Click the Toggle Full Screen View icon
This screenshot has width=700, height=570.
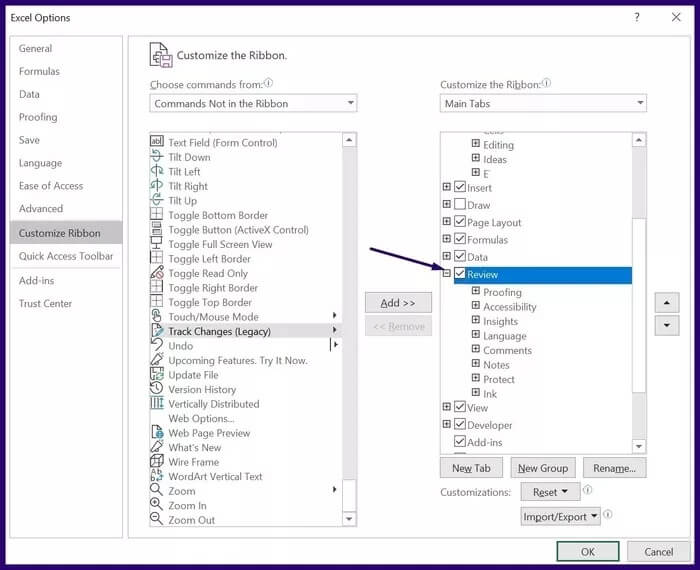click(157, 243)
